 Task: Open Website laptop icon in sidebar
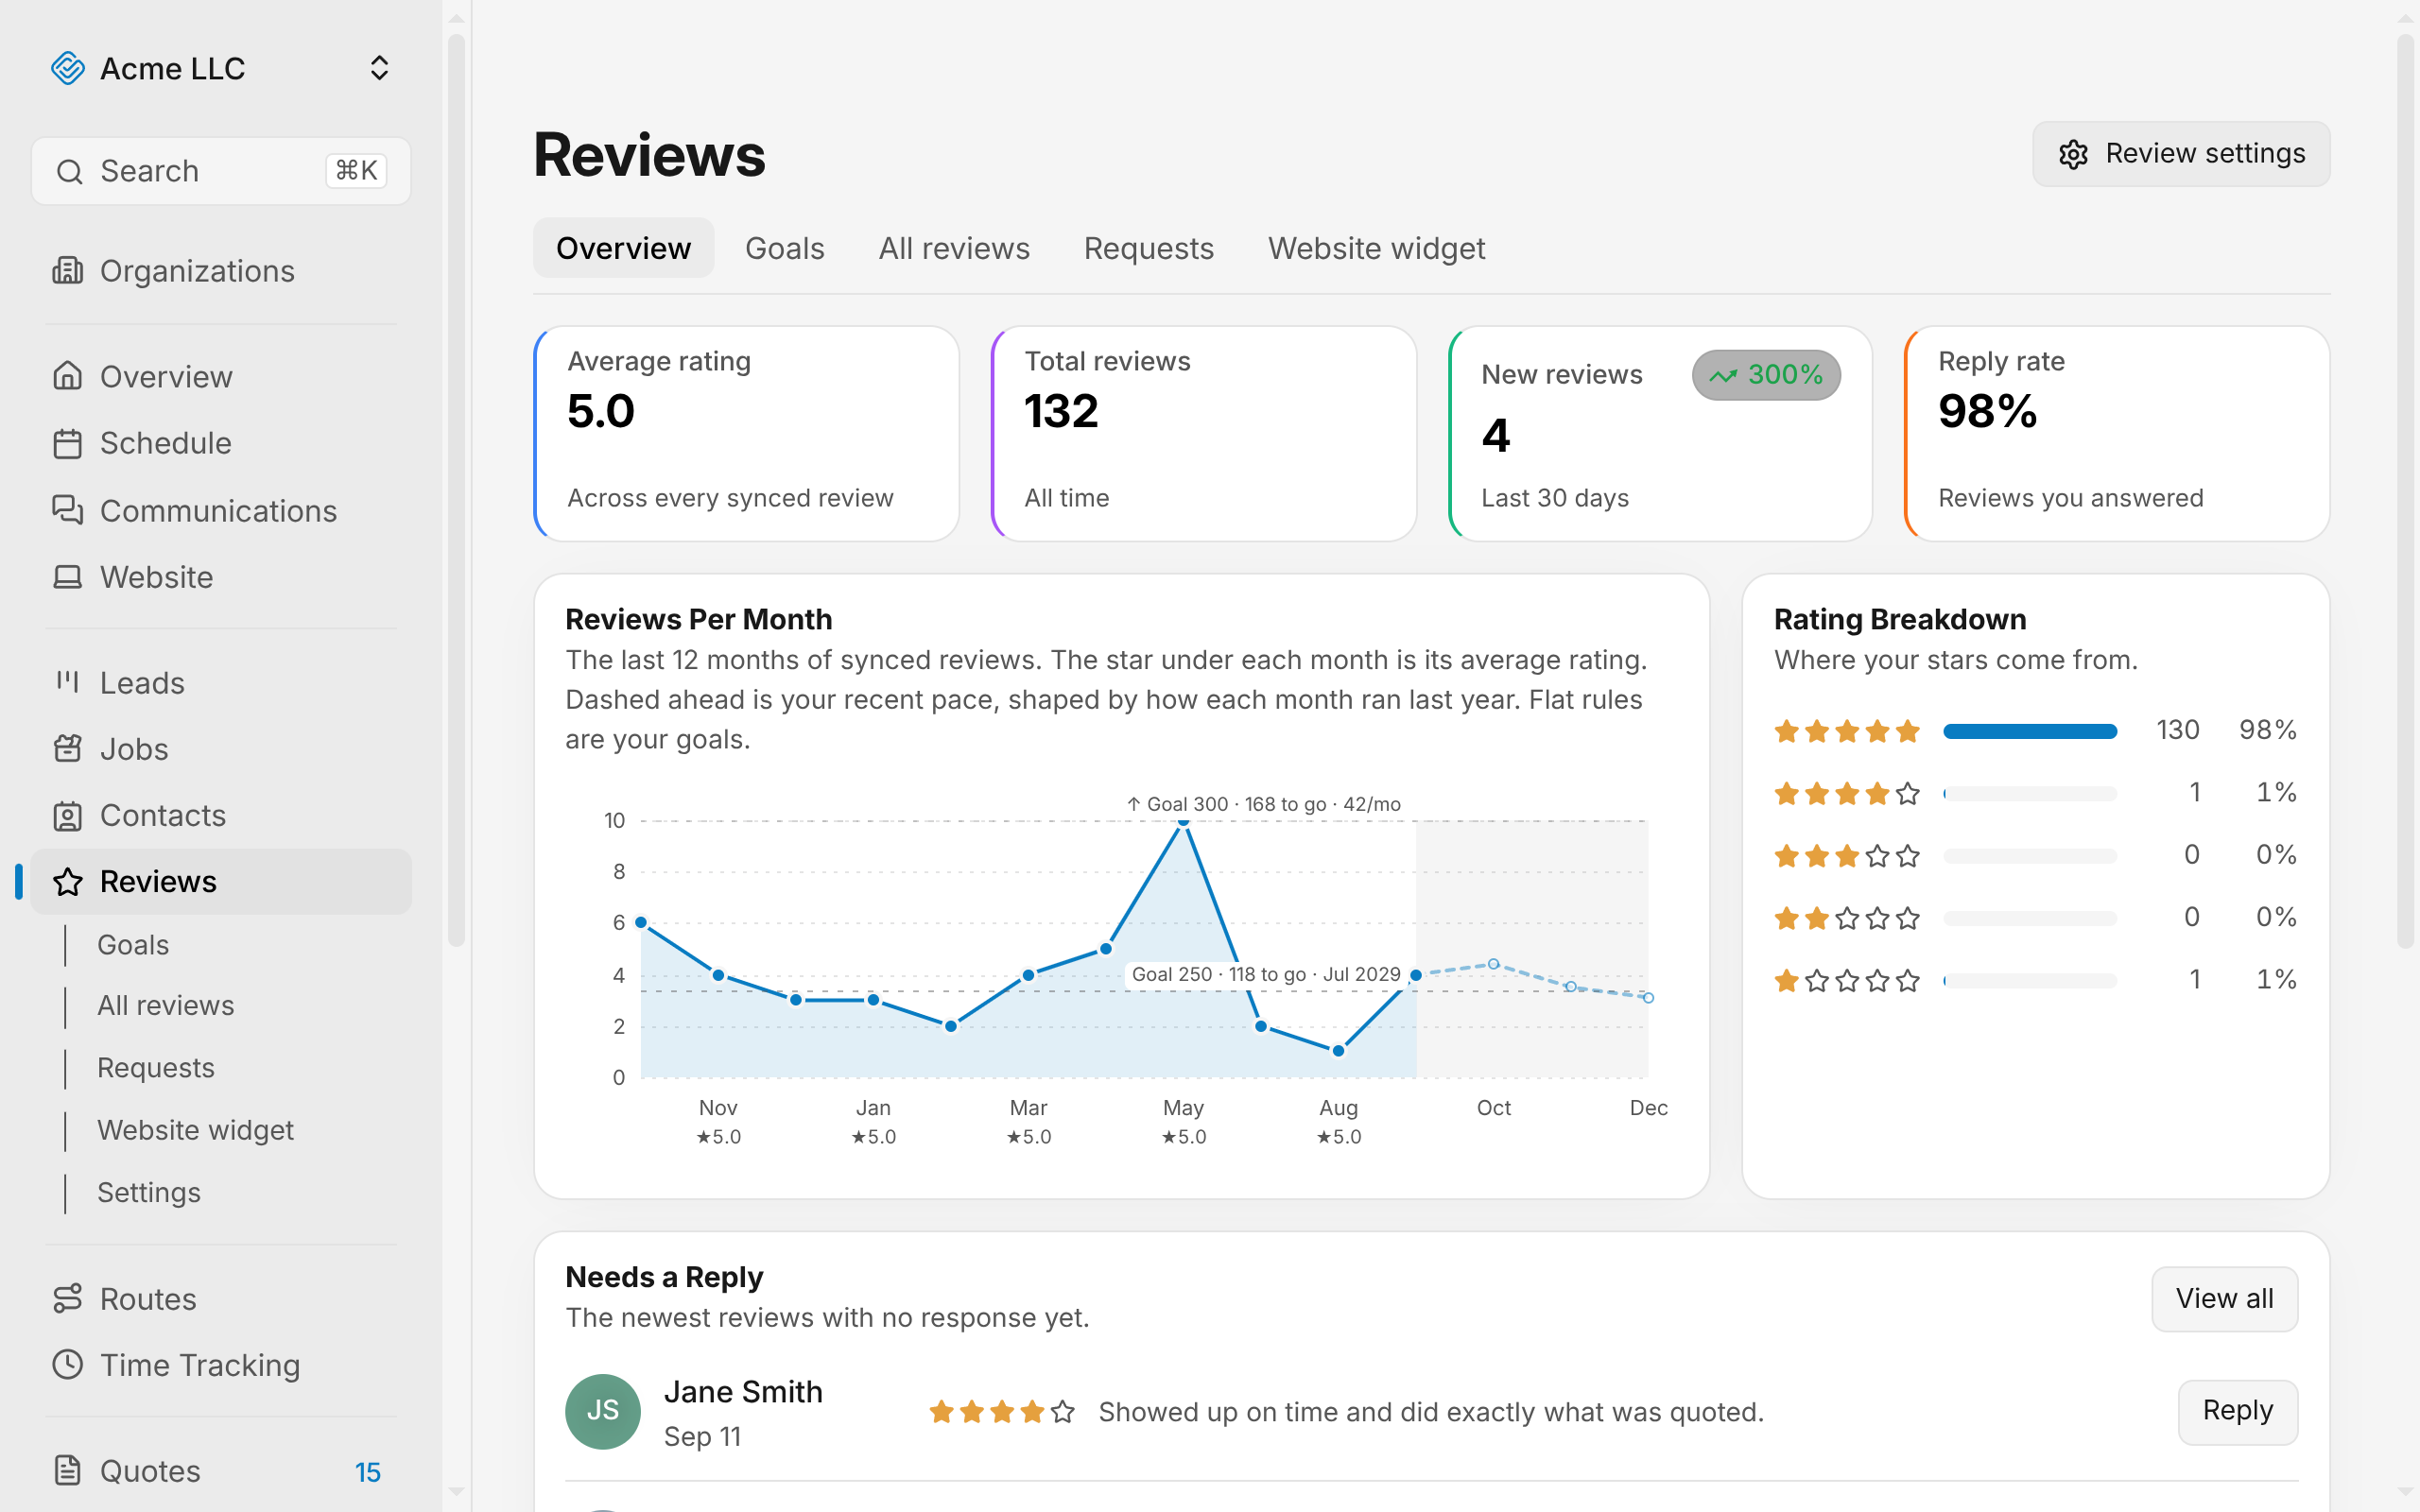[67, 577]
